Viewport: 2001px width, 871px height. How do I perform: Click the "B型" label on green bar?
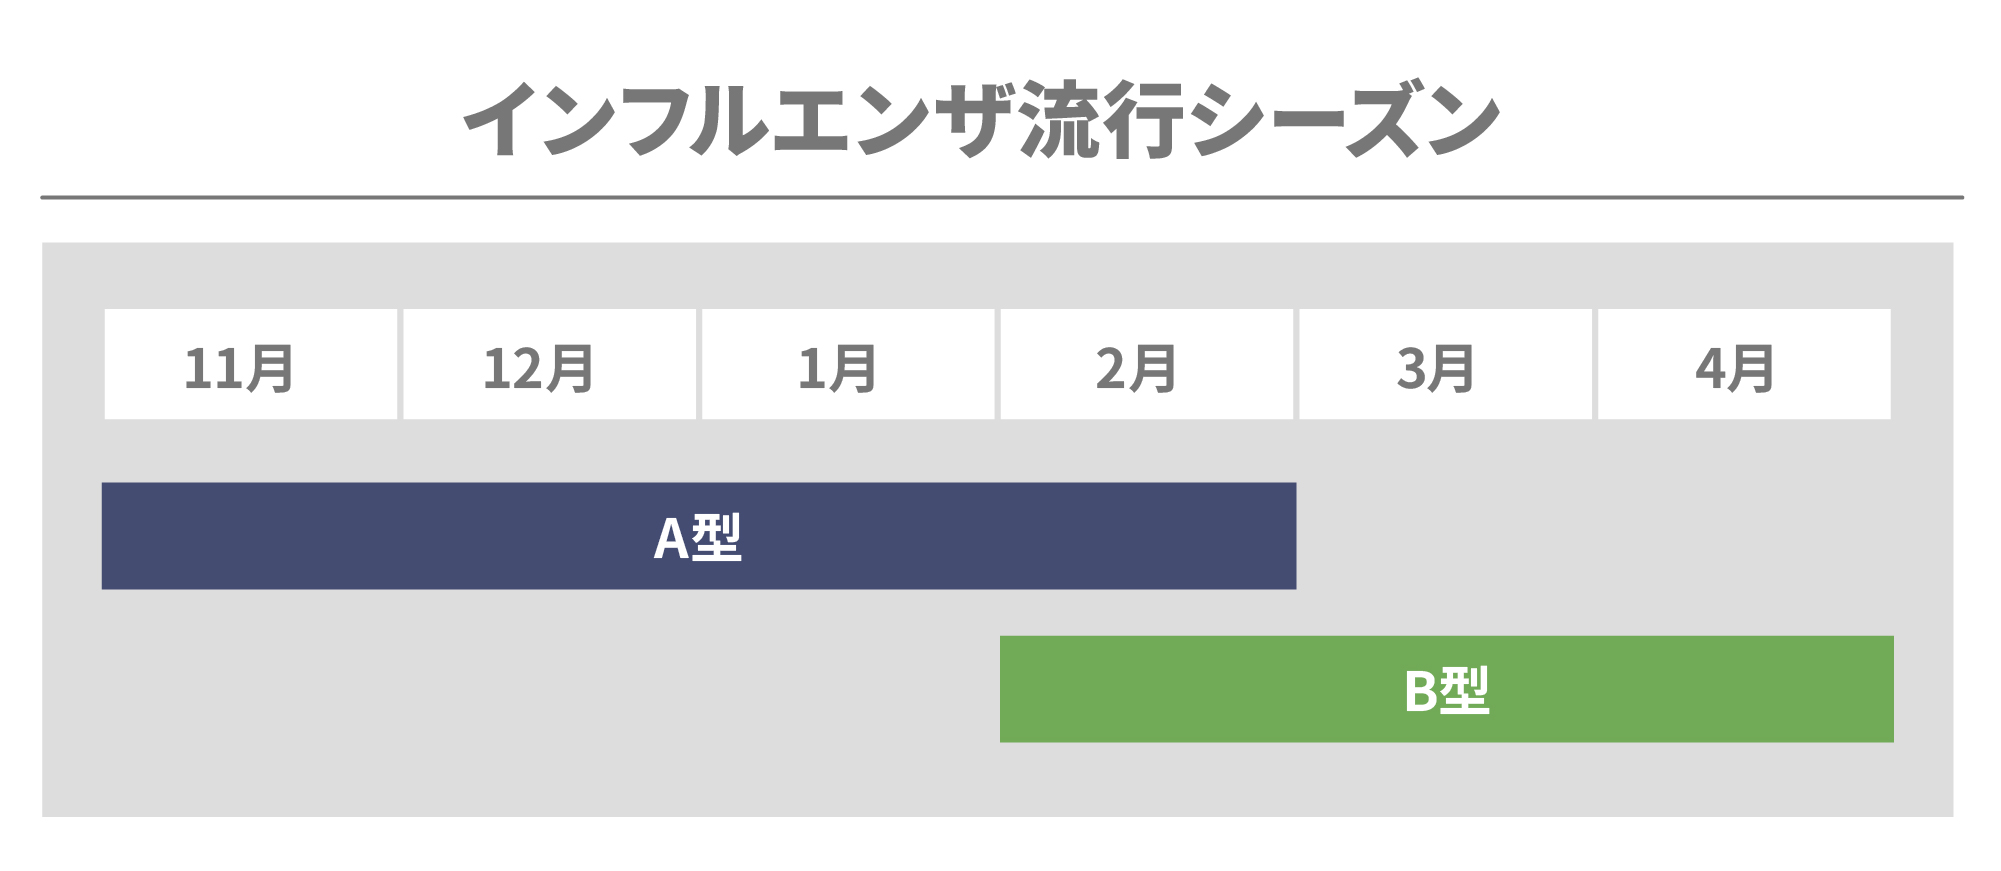(x=1446, y=690)
